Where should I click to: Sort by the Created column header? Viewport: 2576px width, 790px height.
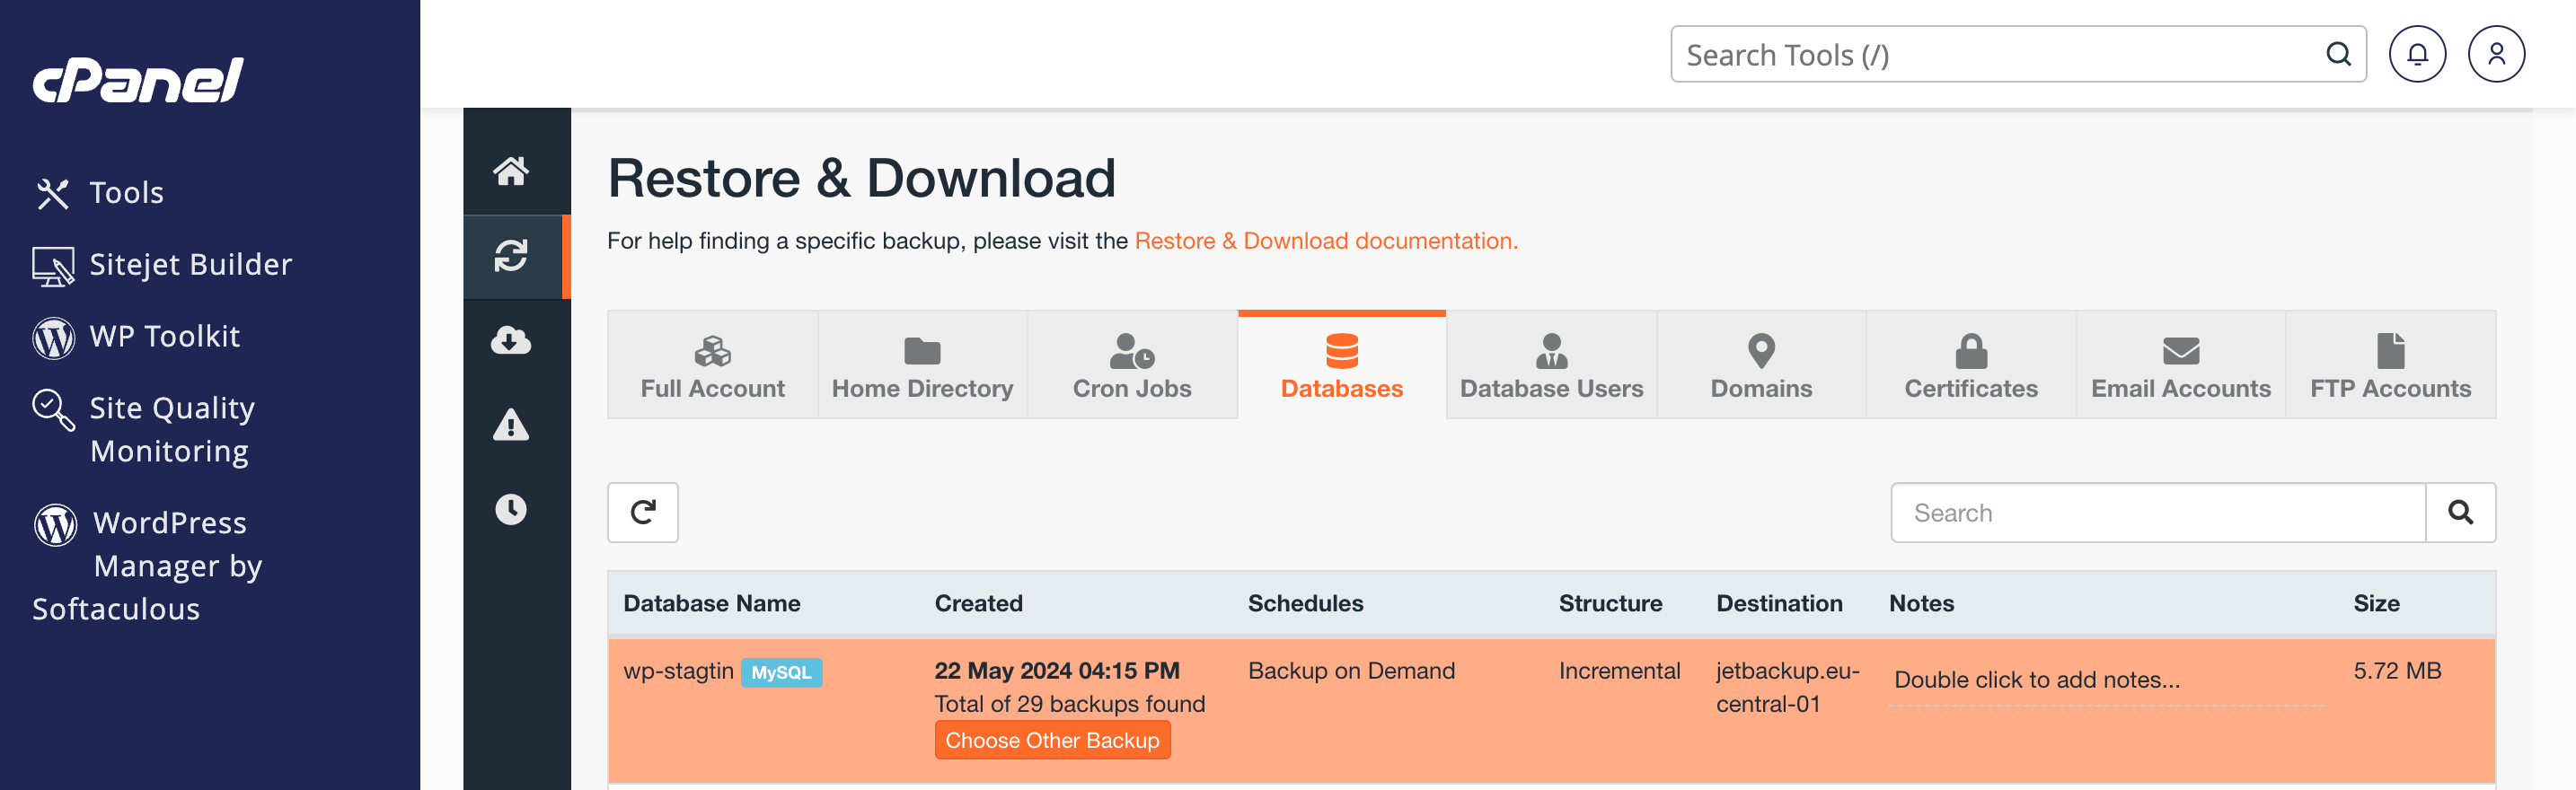pyautogui.click(x=978, y=603)
